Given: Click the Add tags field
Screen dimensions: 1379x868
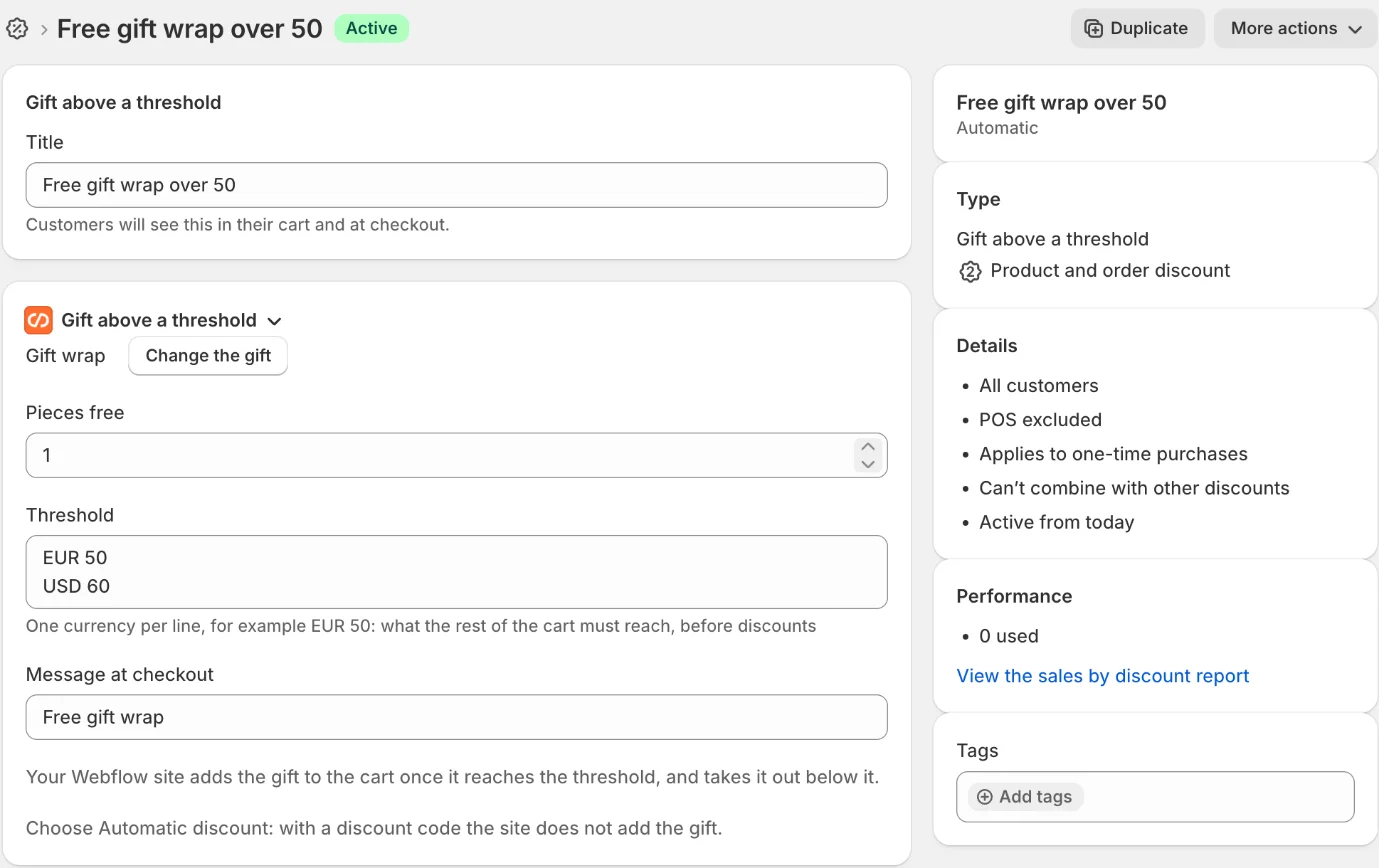Looking at the screenshot, I should pos(1155,797).
